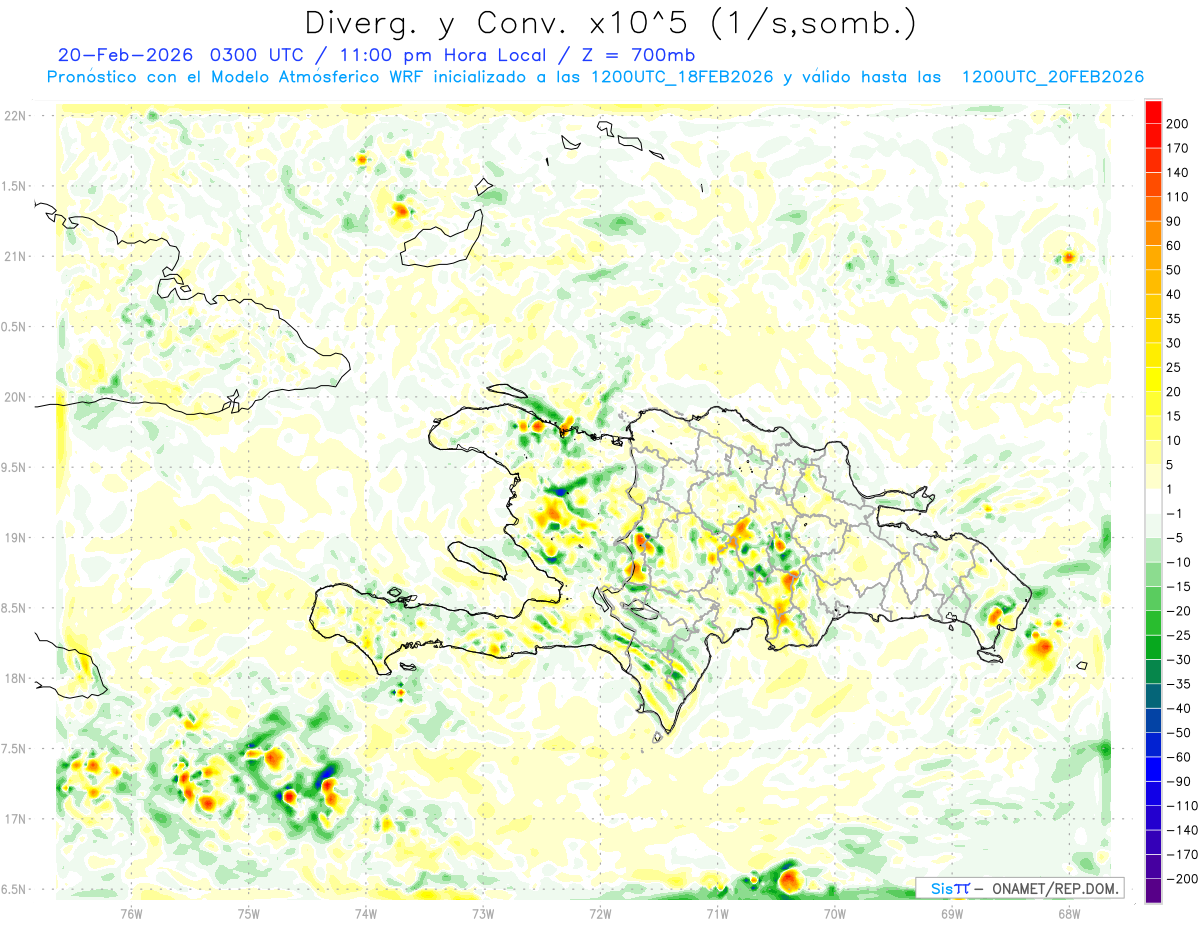The image size is (1200, 927).
Task: Click the "22N" latitude label
Action: click(15, 116)
